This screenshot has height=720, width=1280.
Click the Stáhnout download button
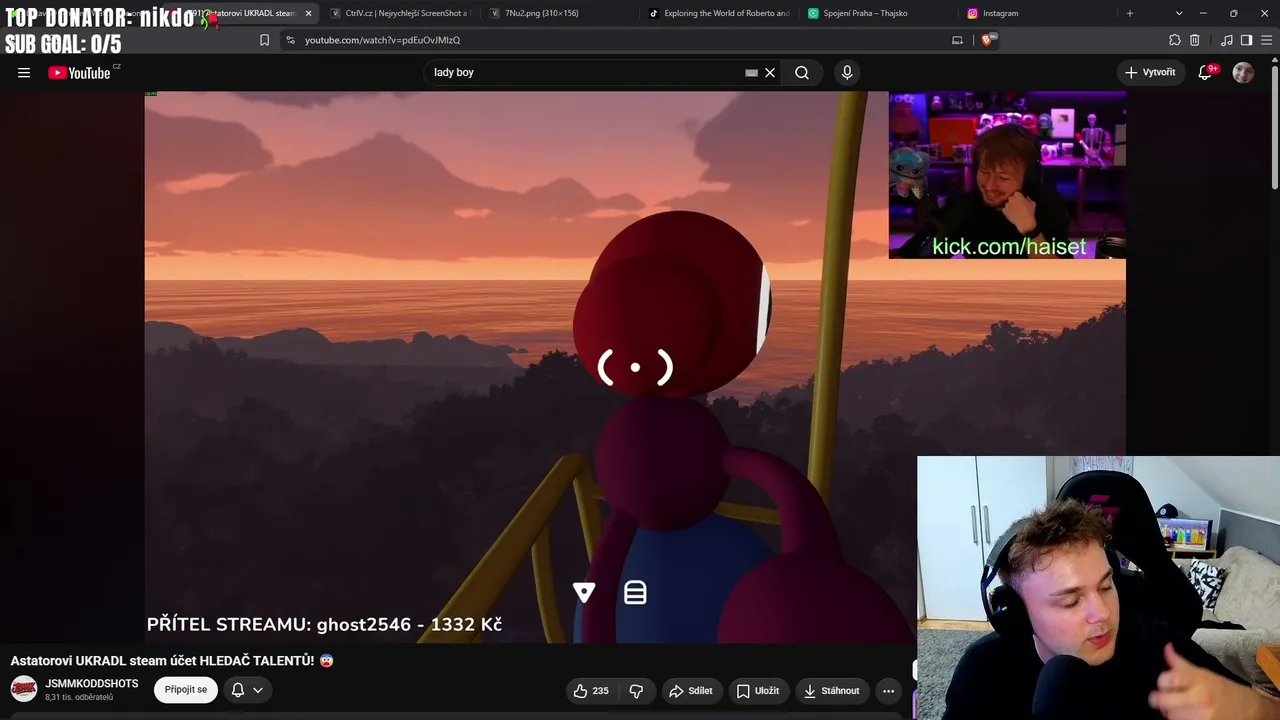(832, 691)
